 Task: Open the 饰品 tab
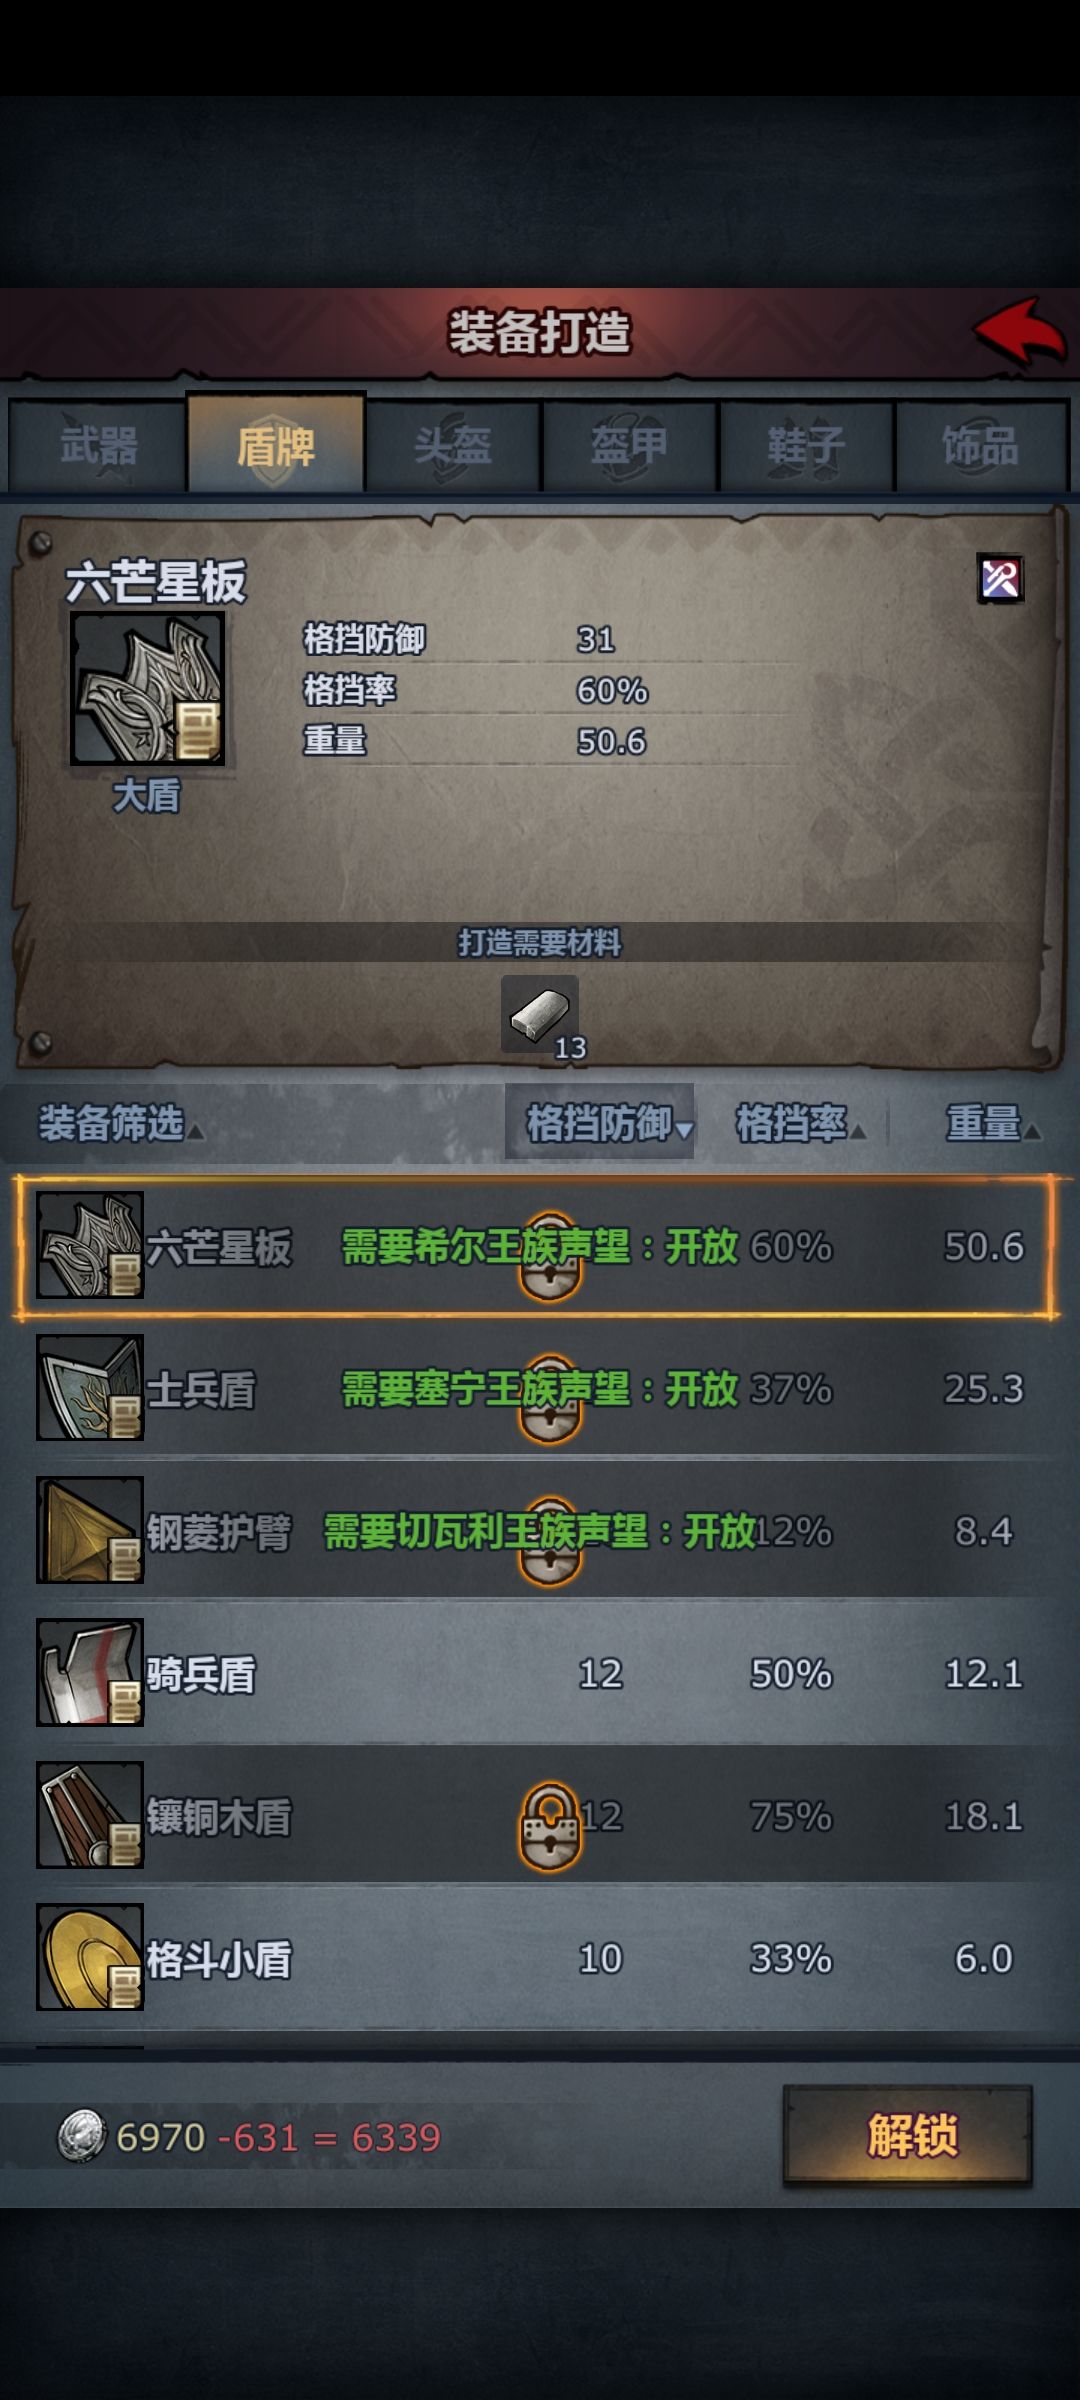point(981,445)
